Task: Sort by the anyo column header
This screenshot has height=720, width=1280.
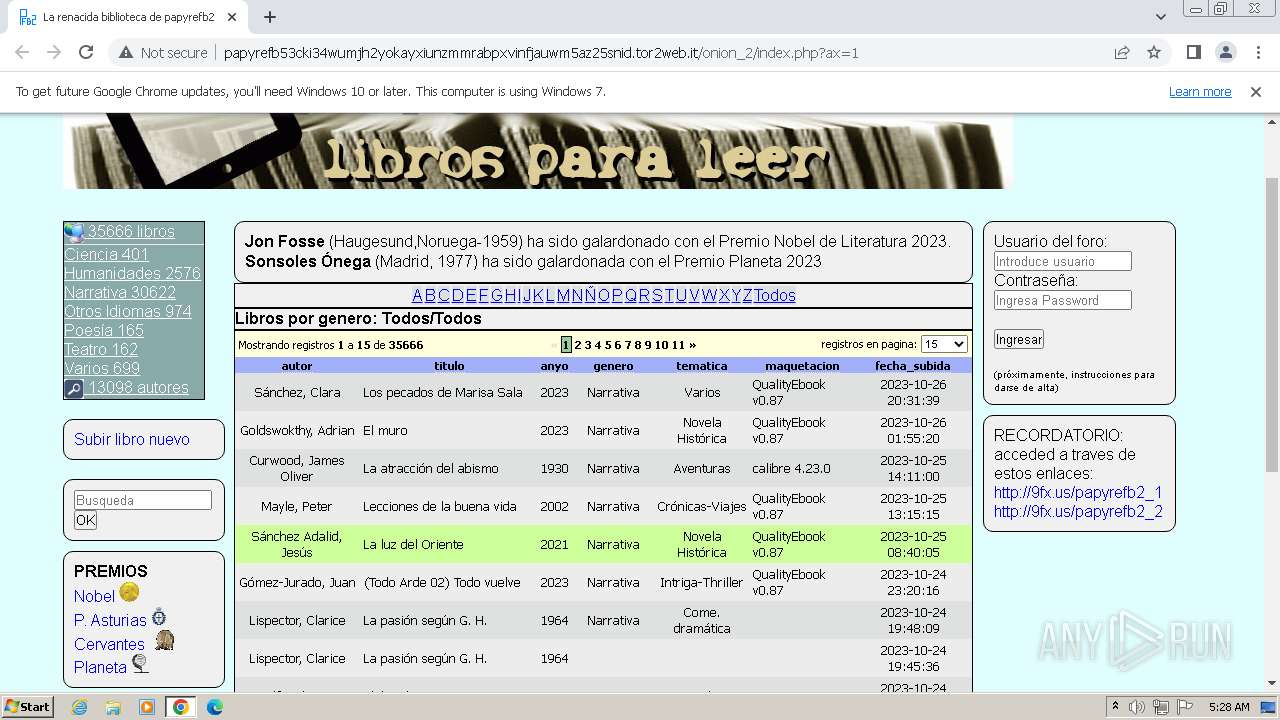Action: click(x=554, y=366)
